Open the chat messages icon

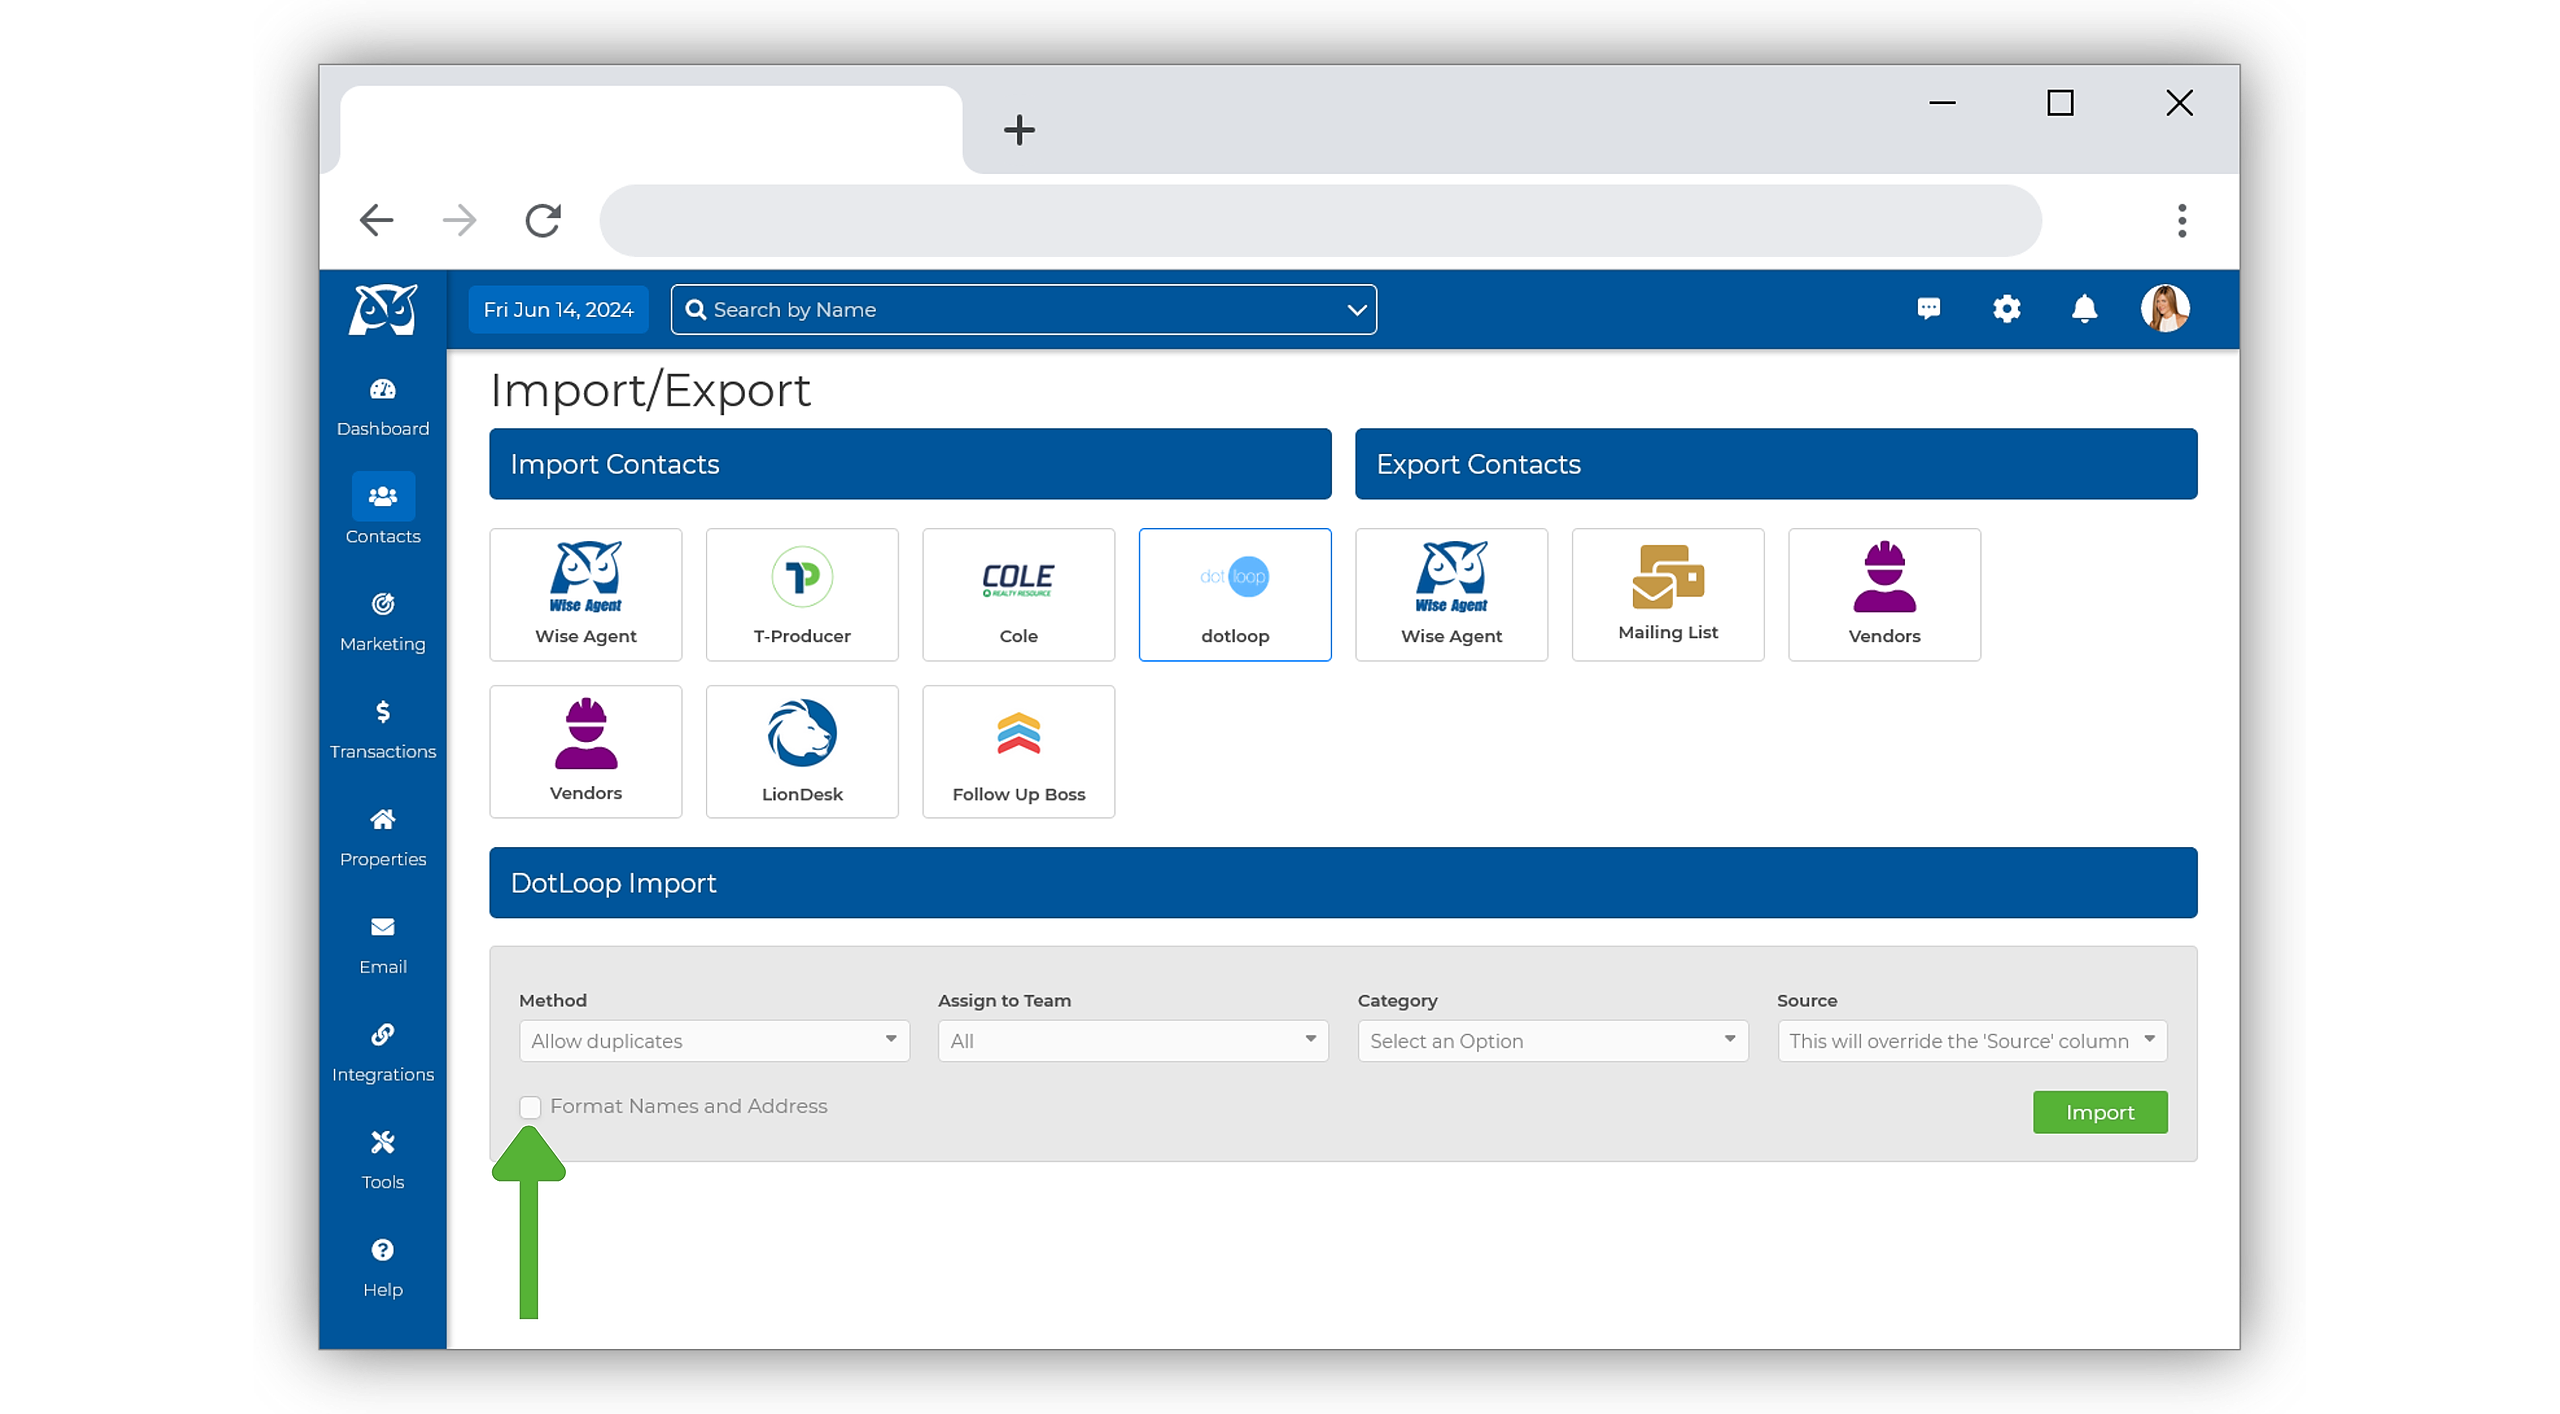[1928, 309]
